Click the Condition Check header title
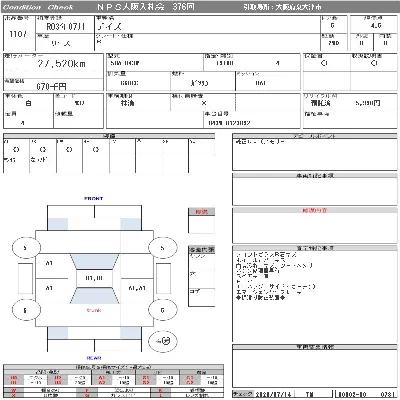 click(38, 7)
